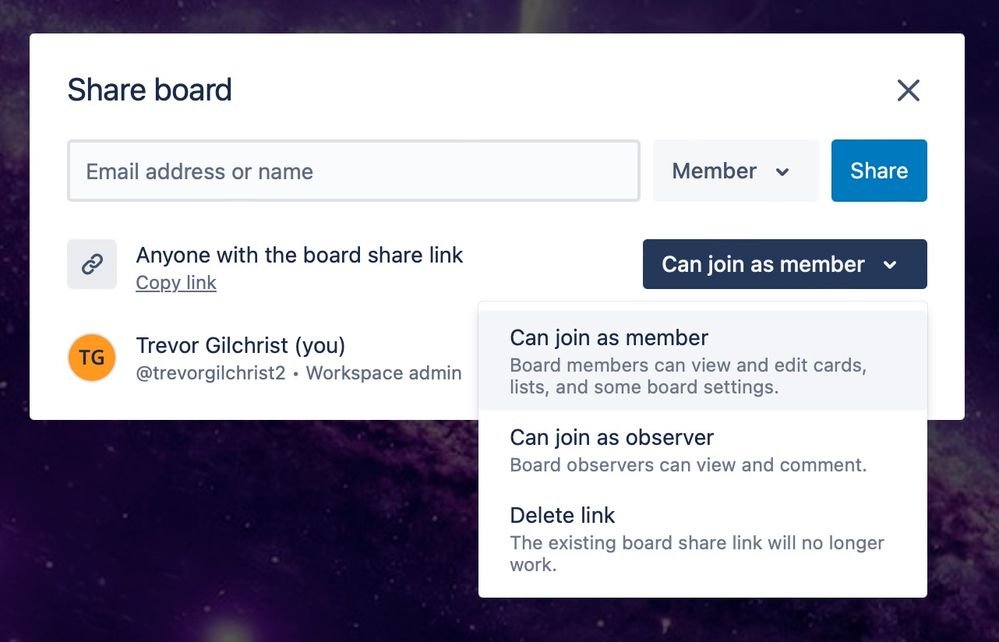Focus the Email address or name field
999x642 pixels.
pyautogui.click(x=354, y=171)
